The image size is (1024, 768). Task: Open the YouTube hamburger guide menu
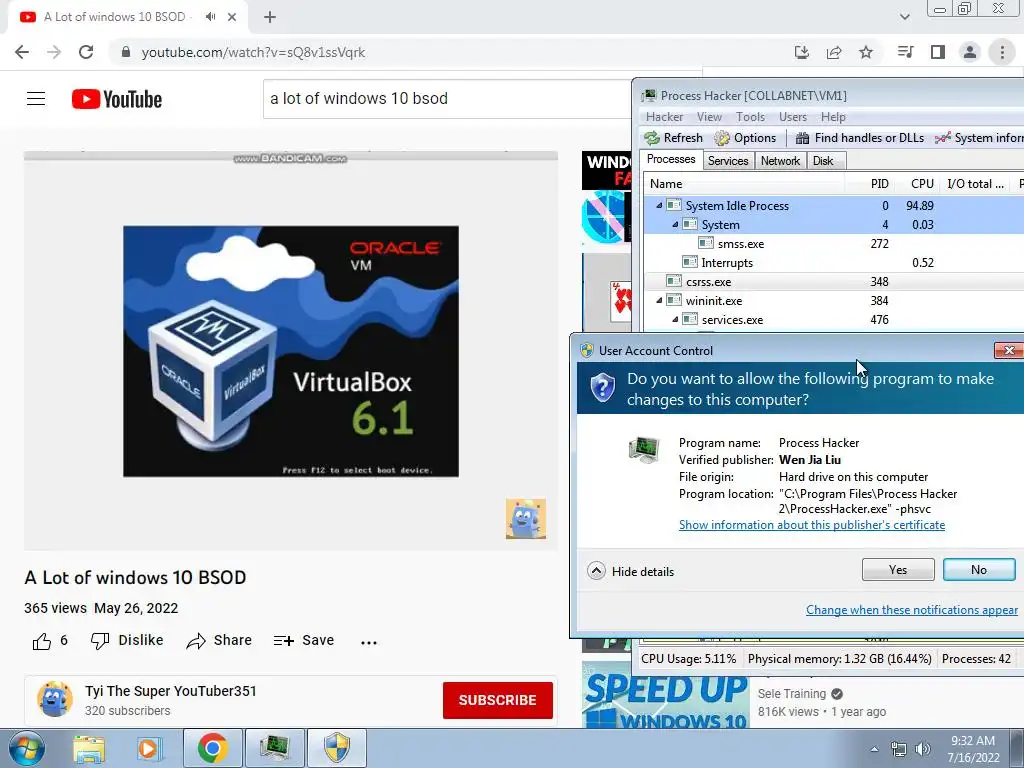click(36, 99)
